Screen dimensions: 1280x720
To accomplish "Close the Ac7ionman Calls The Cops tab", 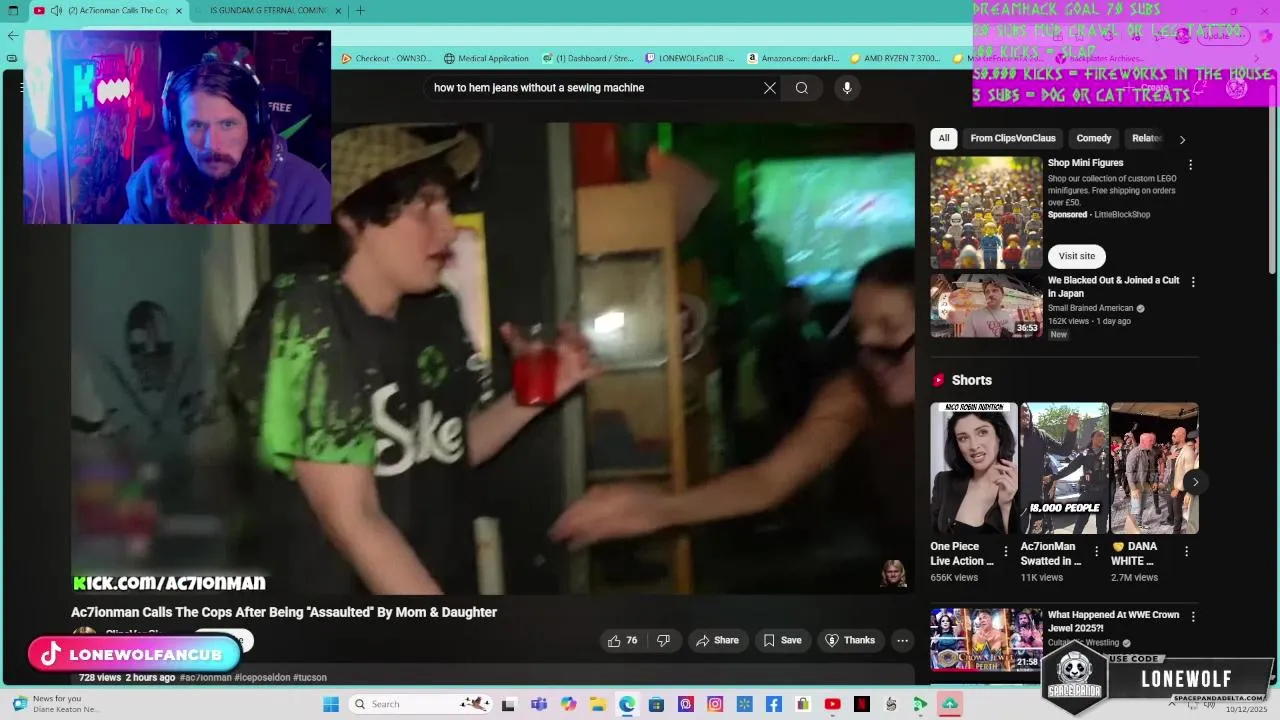I will pyautogui.click(x=179, y=11).
